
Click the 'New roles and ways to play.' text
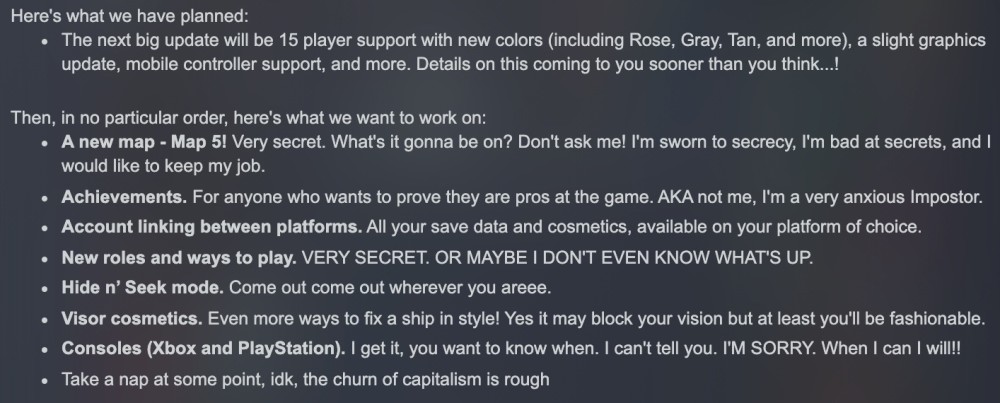(x=179, y=258)
